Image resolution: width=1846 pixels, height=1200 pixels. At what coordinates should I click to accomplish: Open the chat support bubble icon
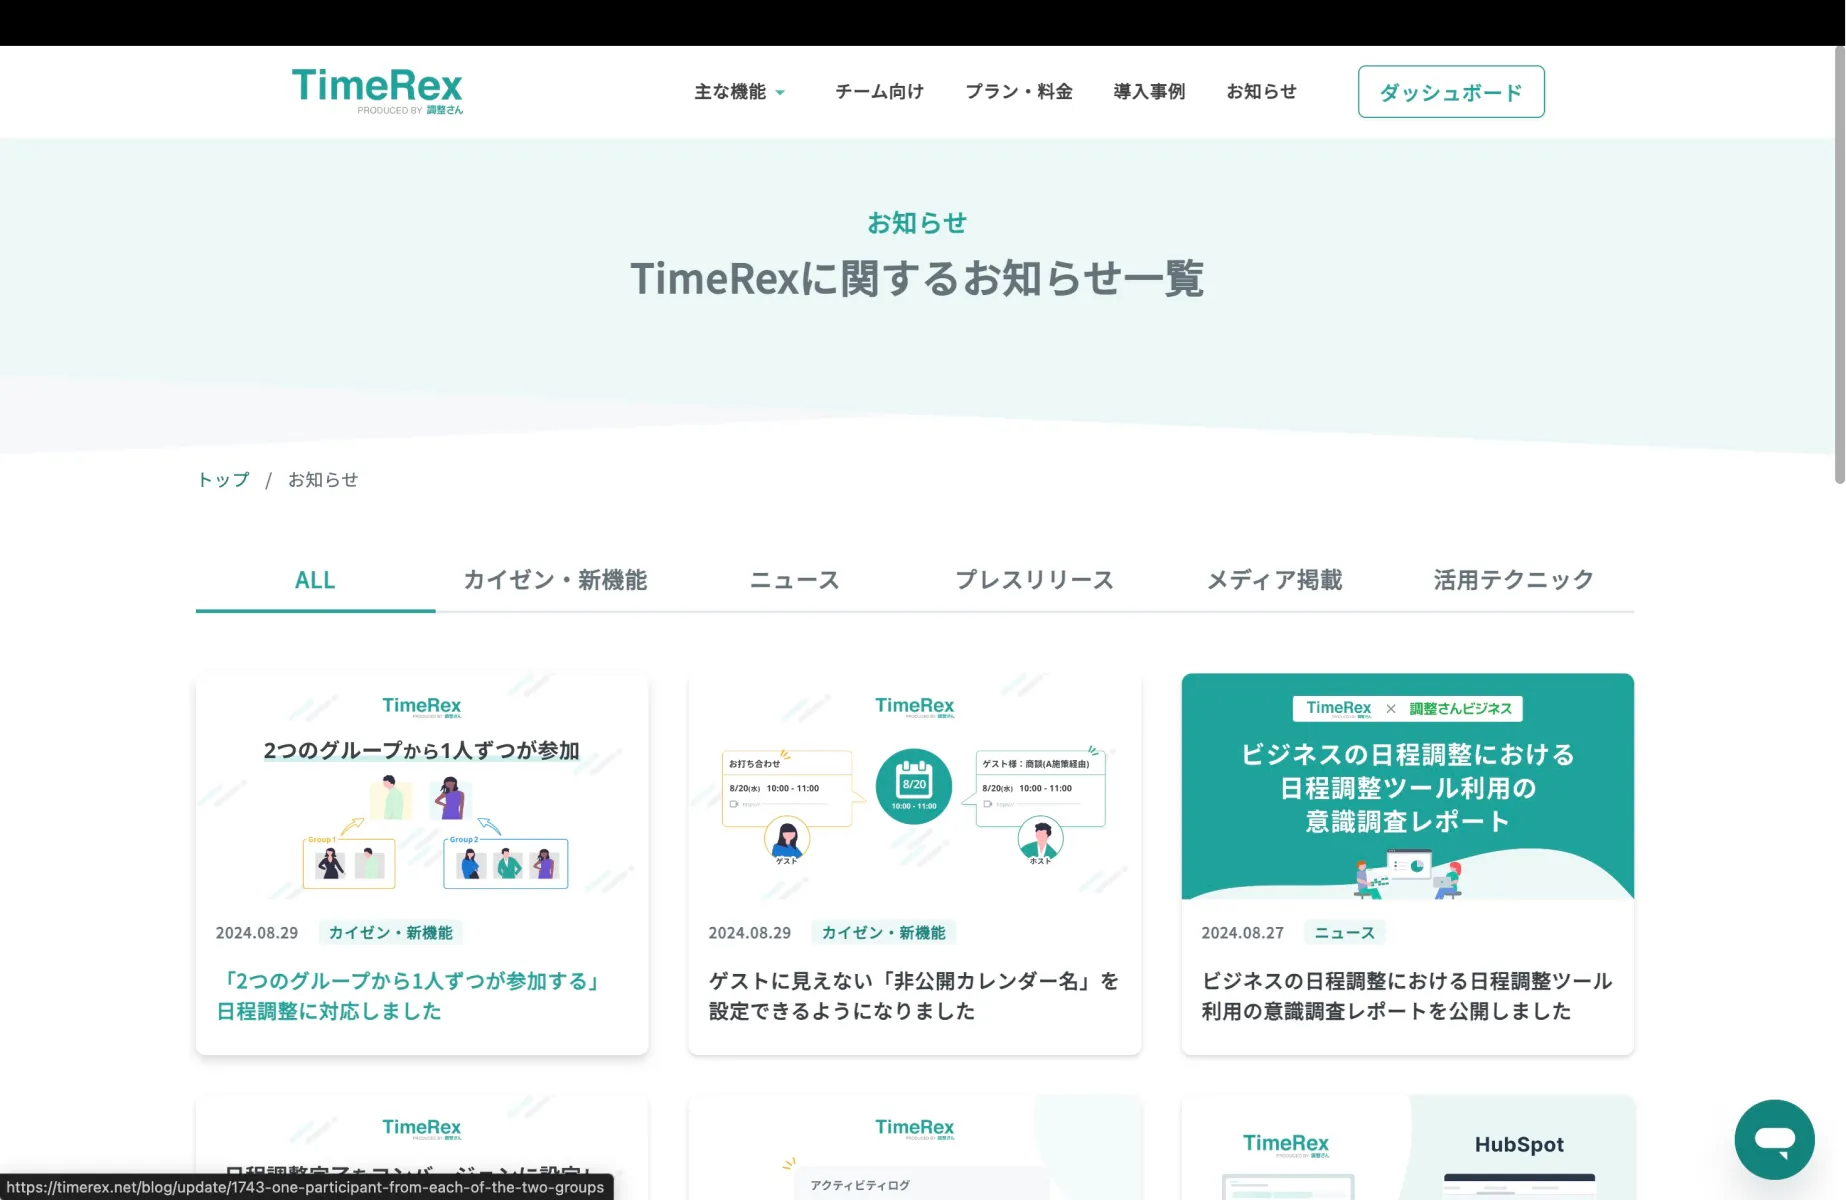tap(1774, 1139)
